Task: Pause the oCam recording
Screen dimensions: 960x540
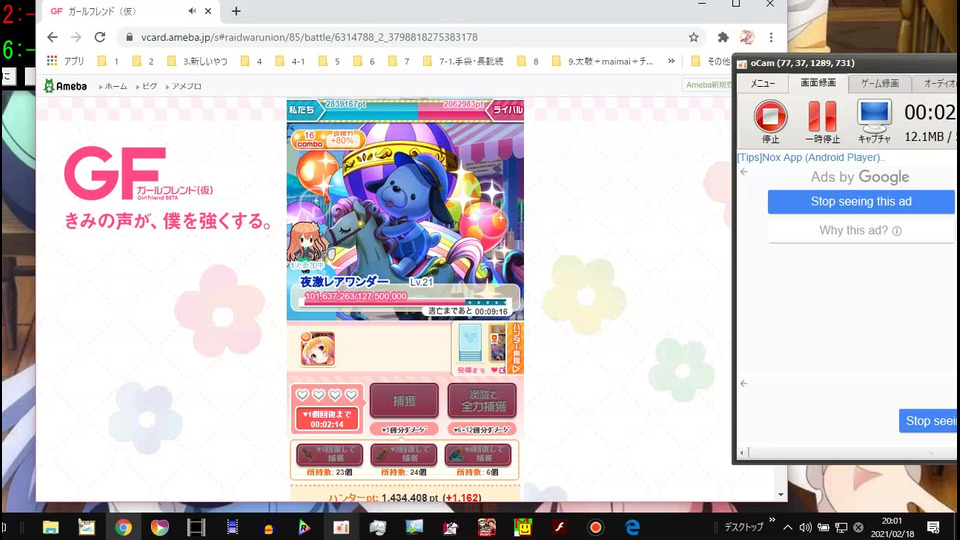Action: coord(822,116)
